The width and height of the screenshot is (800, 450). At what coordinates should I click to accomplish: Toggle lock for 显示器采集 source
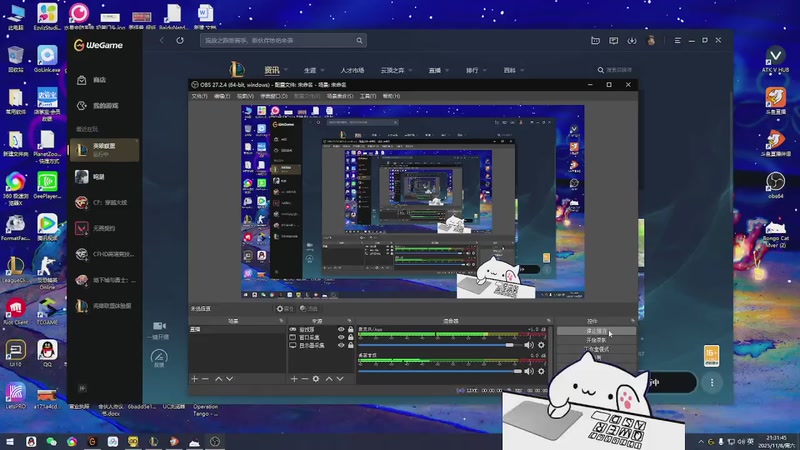pos(351,345)
